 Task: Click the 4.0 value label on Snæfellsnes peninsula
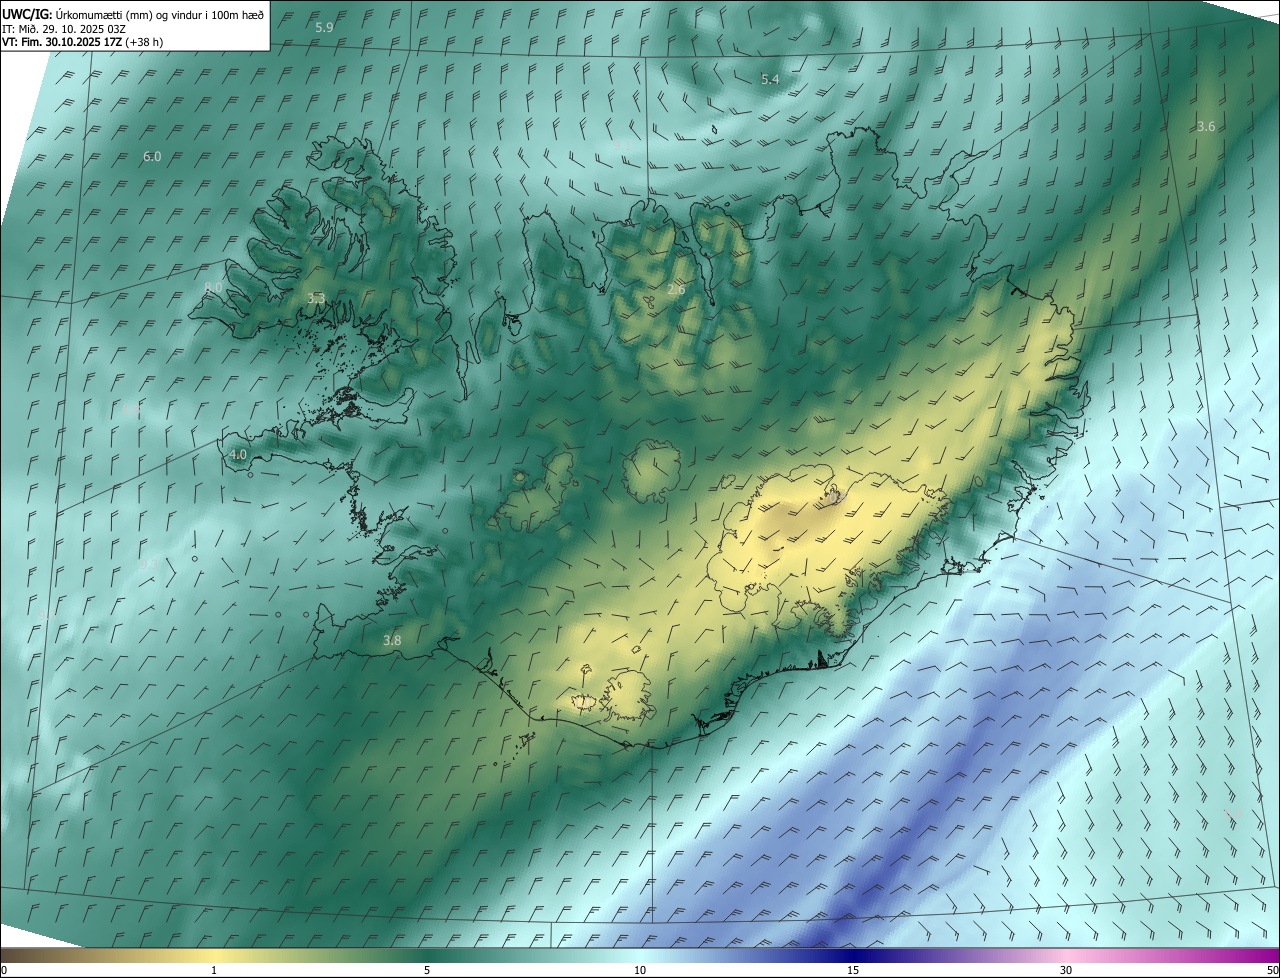coord(238,454)
